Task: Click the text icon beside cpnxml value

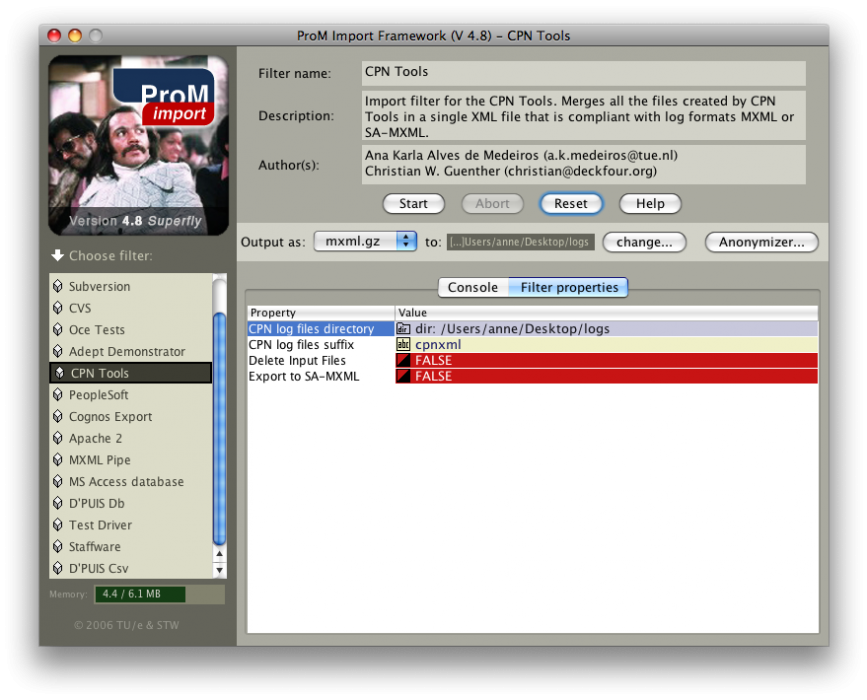Action: tap(404, 344)
